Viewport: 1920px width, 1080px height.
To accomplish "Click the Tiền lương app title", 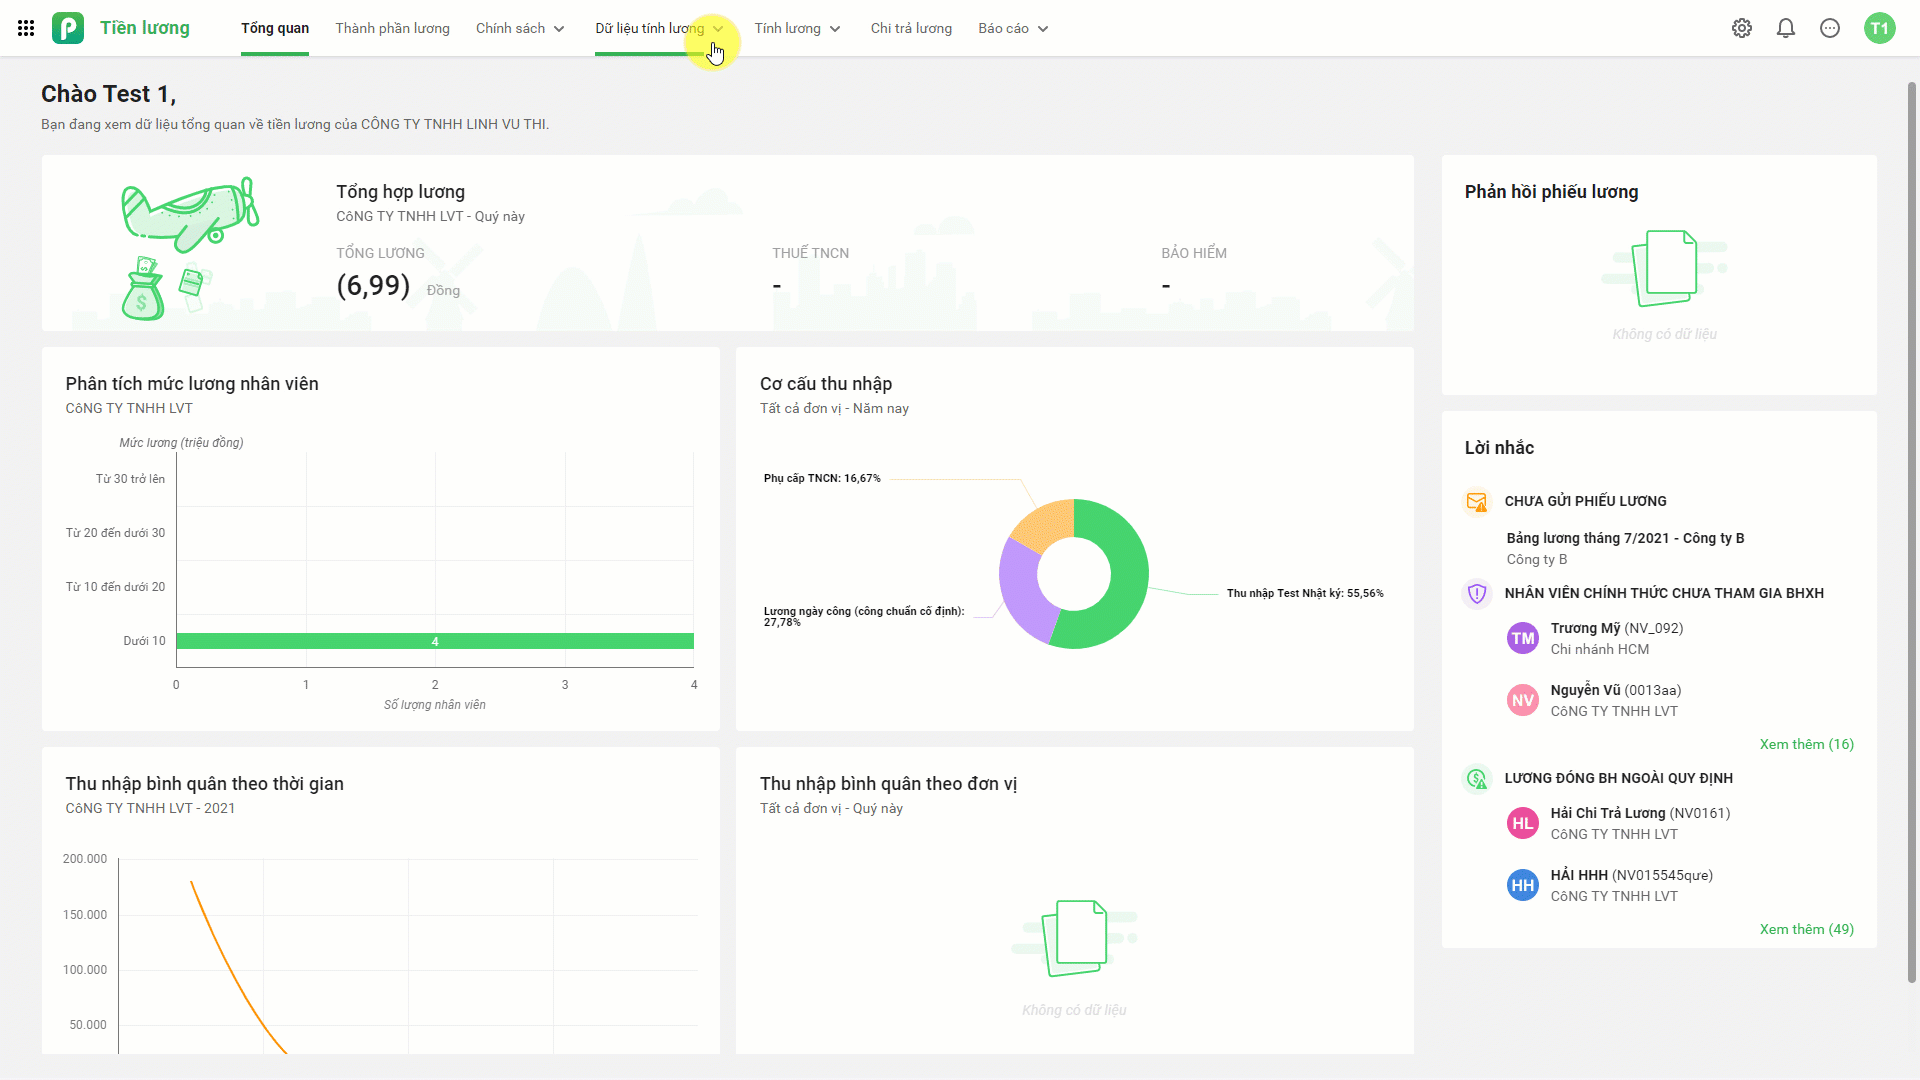I will pyautogui.click(x=145, y=28).
